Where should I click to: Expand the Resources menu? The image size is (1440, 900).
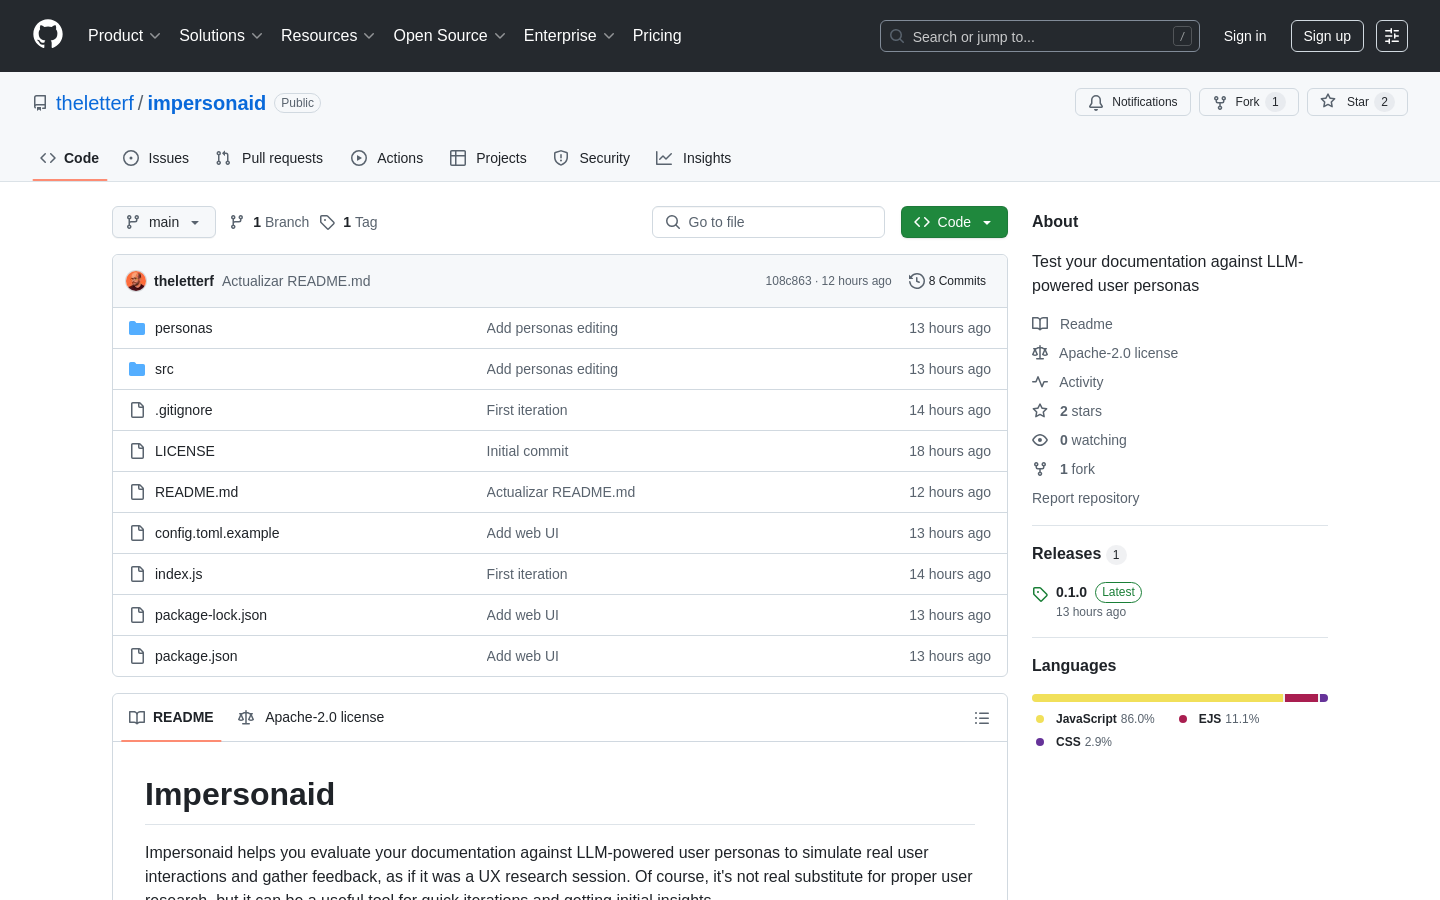tap(327, 36)
